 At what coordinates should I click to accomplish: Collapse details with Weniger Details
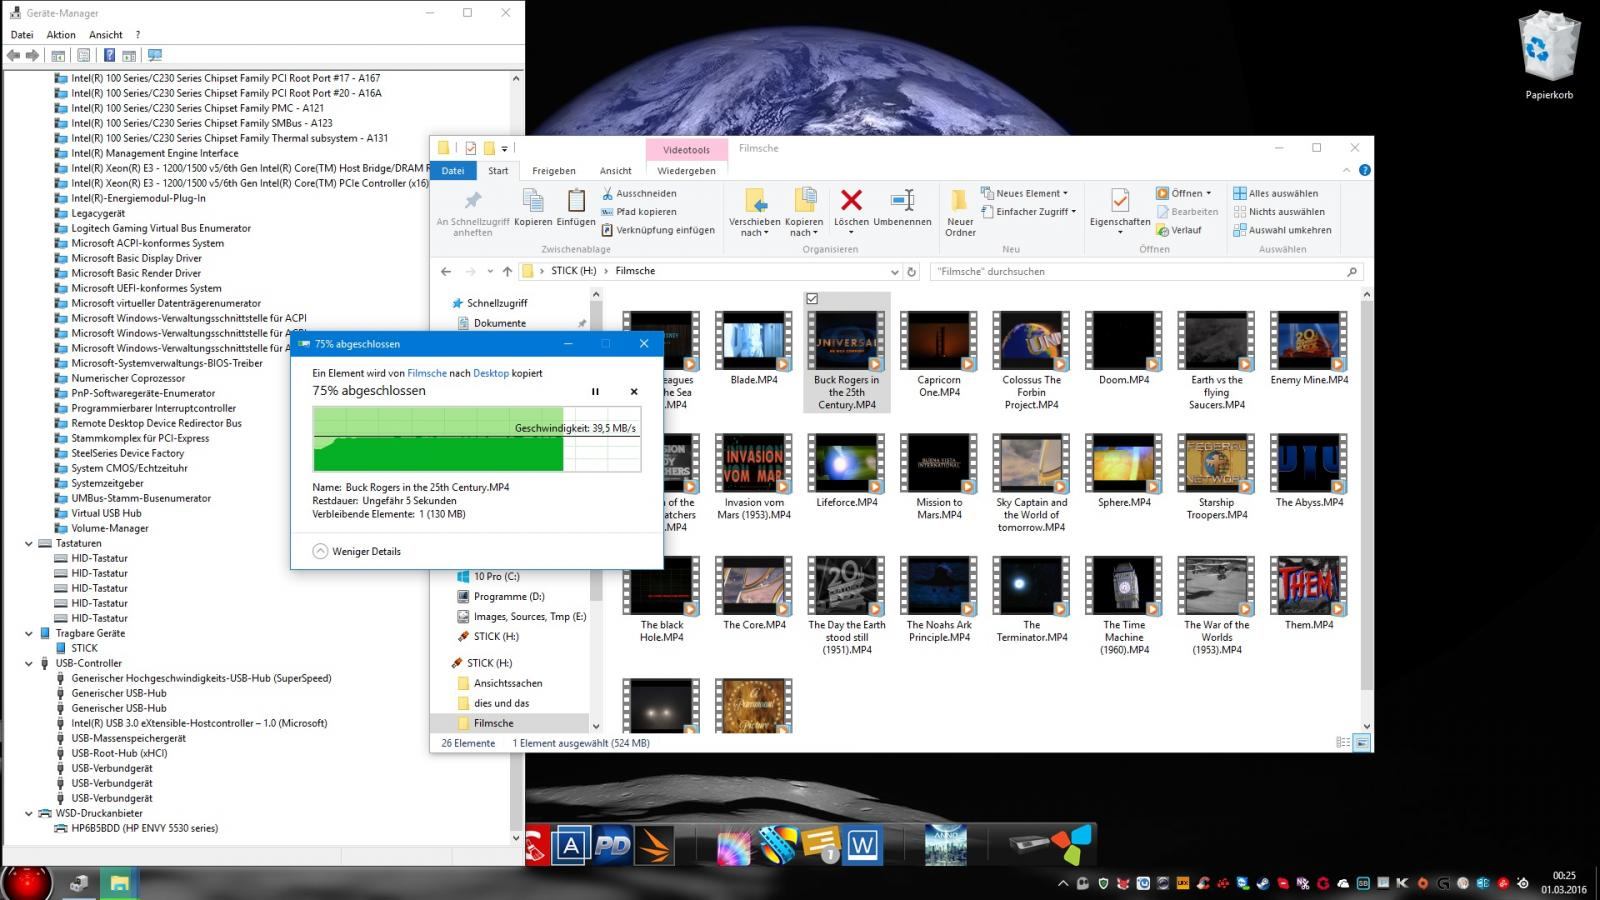coord(357,551)
